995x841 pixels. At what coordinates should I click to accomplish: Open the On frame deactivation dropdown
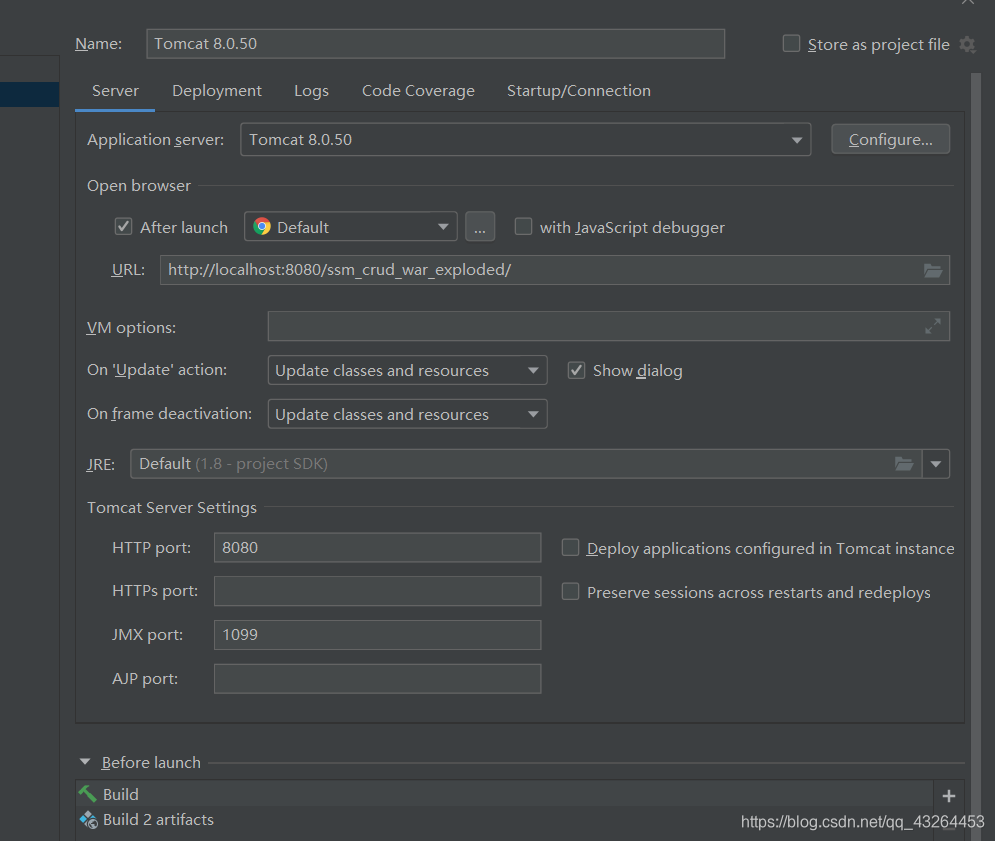pyautogui.click(x=407, y=414)
